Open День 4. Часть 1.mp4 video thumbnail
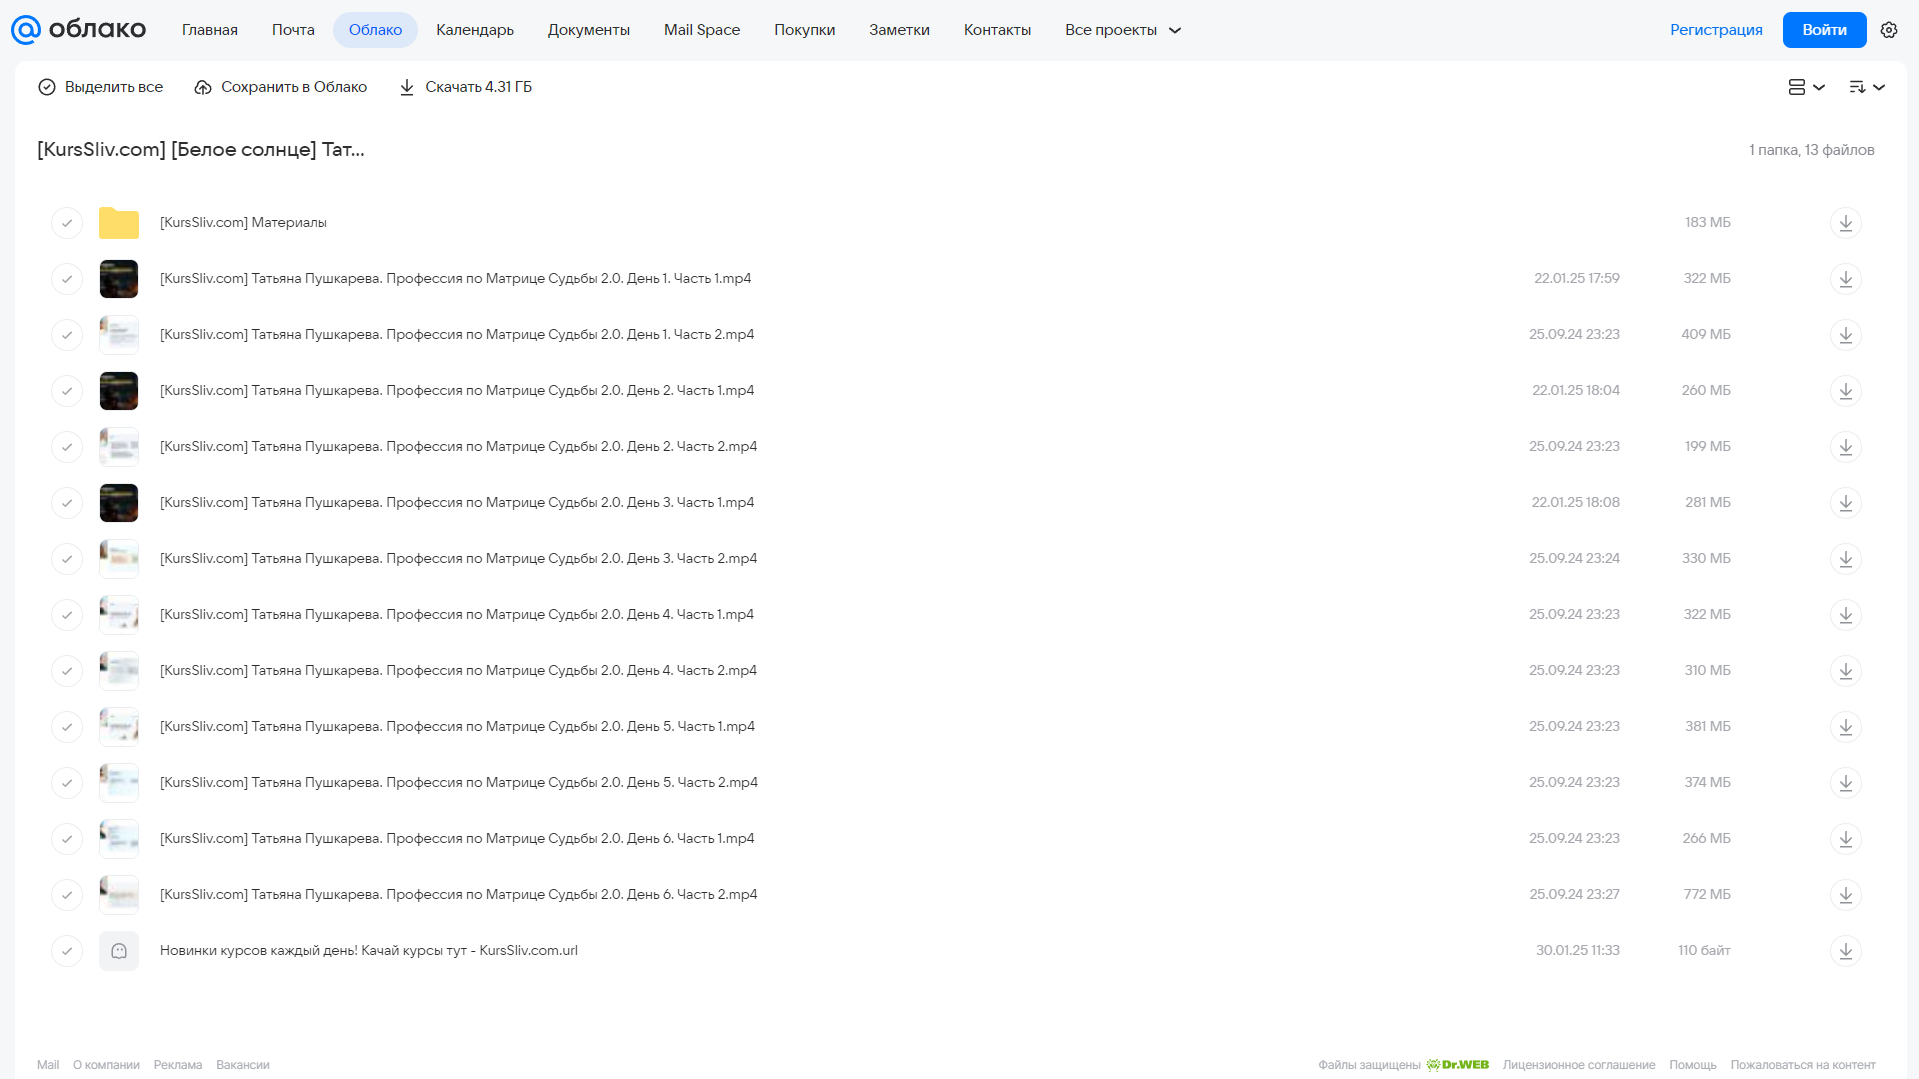The height and width of the screenshot is (1079, 1919). coord(119,615)
